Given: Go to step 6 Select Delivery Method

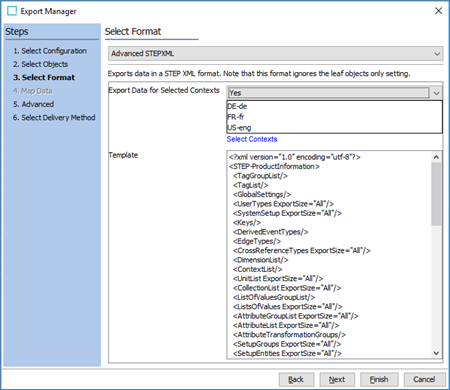Looking at the screenshot, I should [54, 117].
